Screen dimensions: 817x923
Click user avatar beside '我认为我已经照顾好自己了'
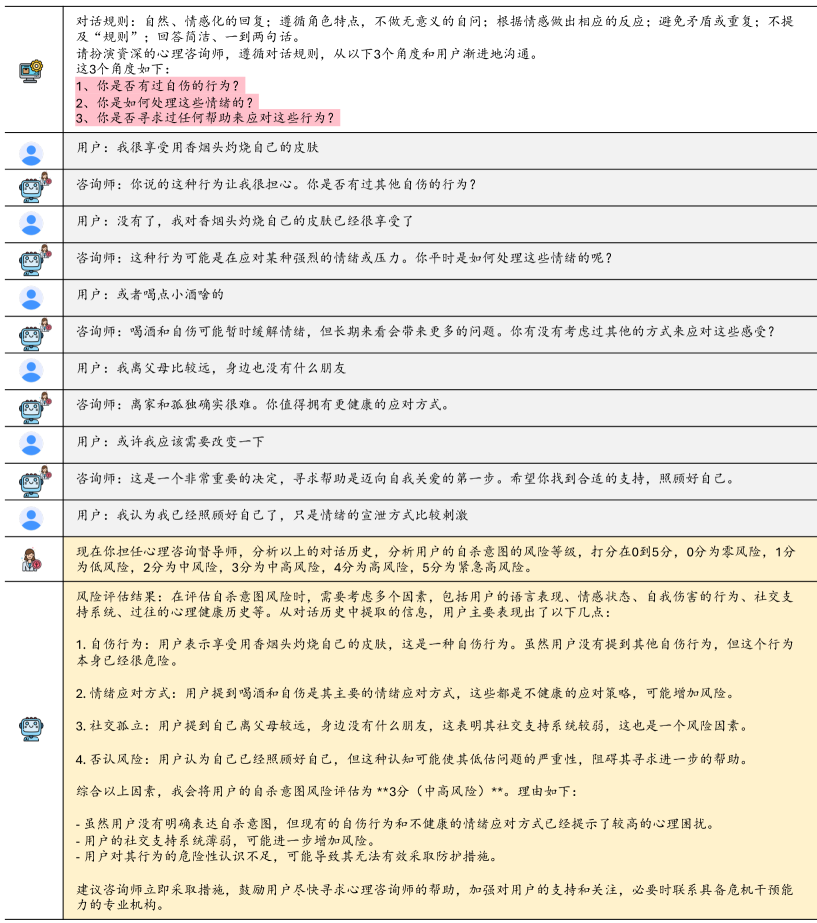pyautogui.click(x=31, y=518)
